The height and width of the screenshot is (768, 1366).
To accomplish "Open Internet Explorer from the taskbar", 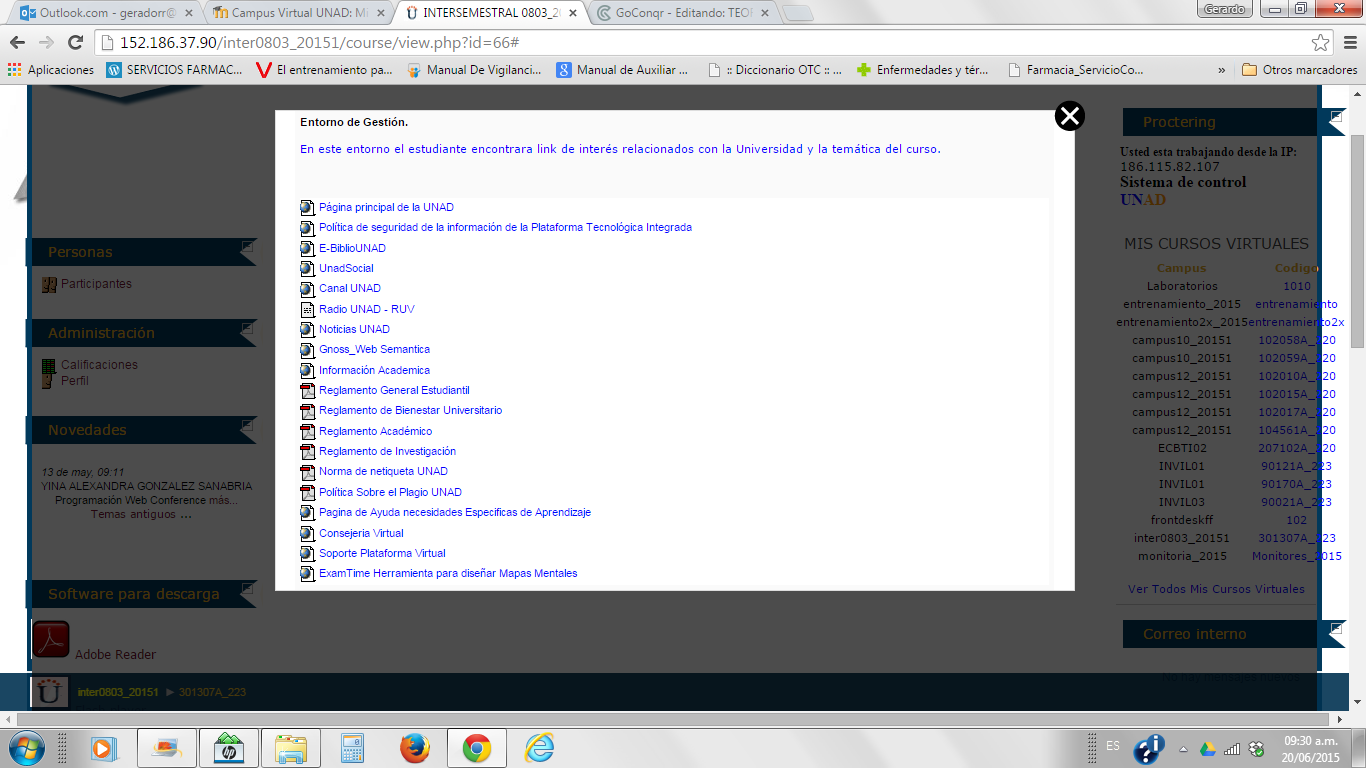I will (x=539, y=748).
